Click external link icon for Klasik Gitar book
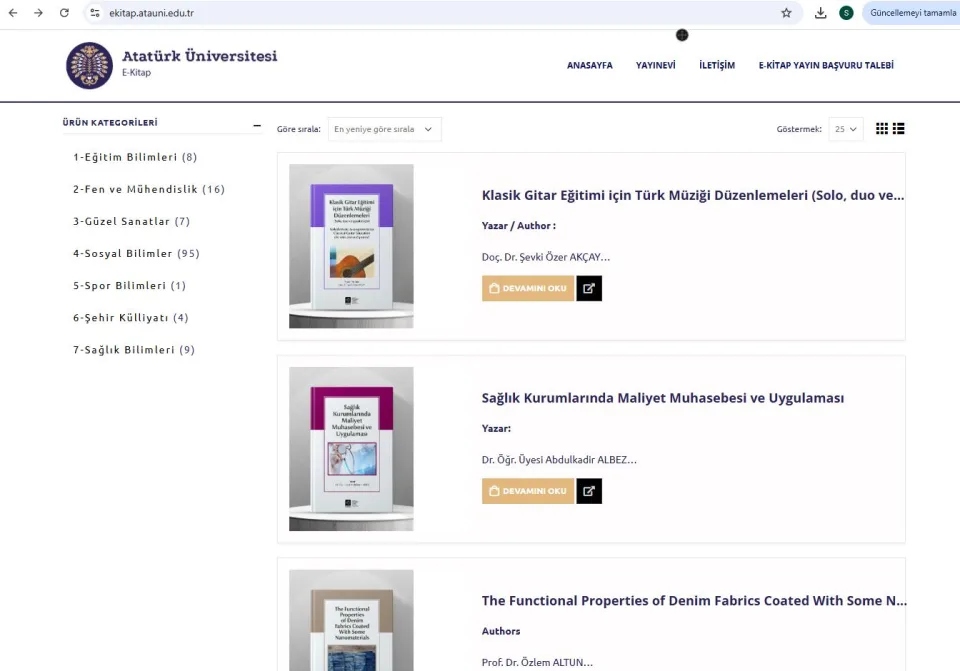This screenshot has width=960, height=671. coord(589,288)
